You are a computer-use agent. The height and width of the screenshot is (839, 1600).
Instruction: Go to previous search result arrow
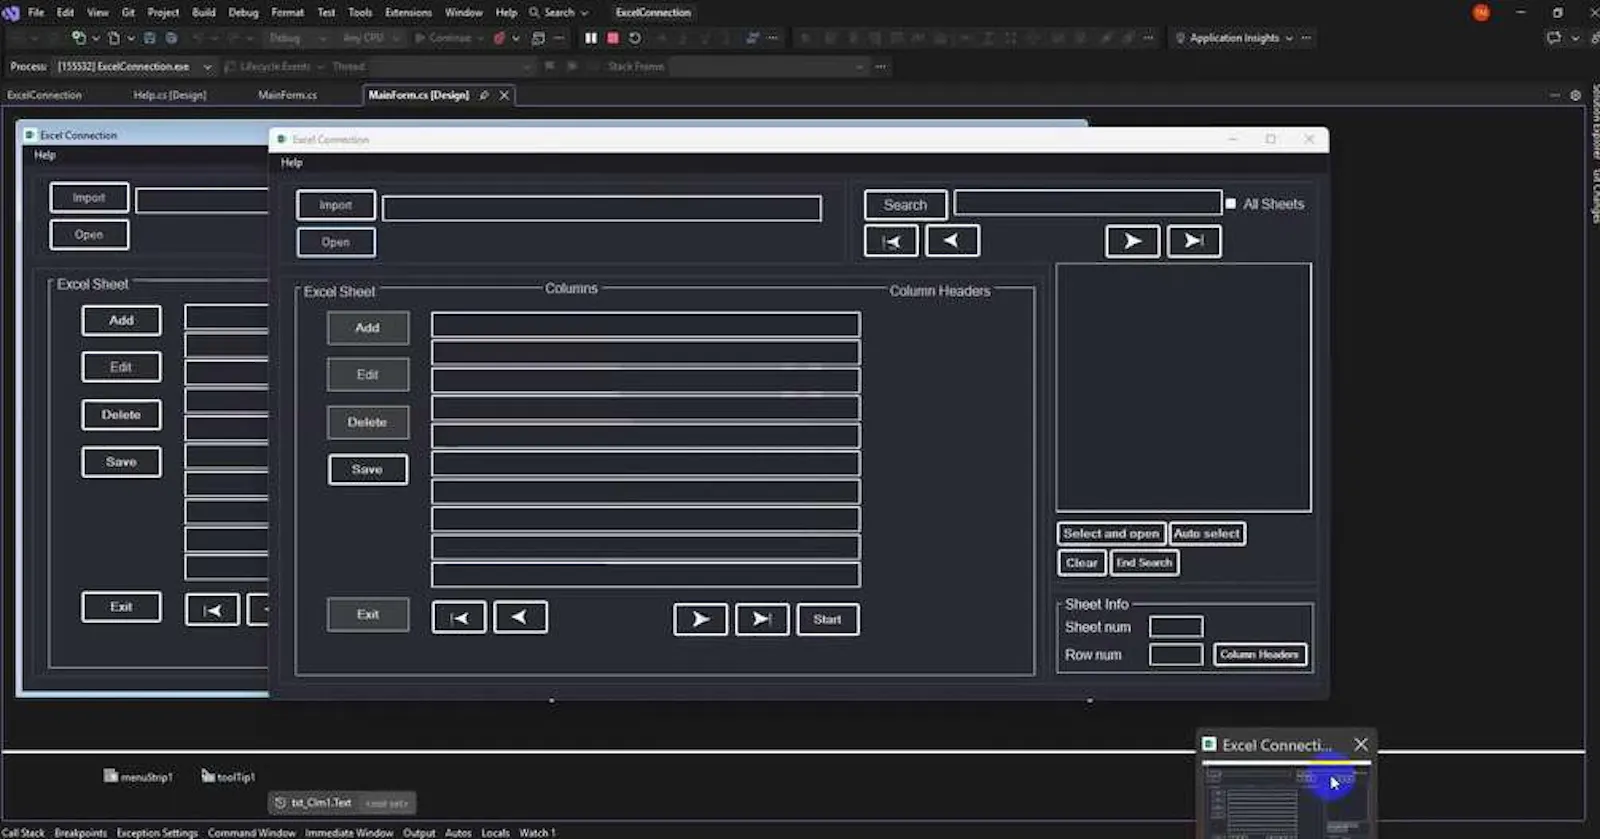point(952,241)
